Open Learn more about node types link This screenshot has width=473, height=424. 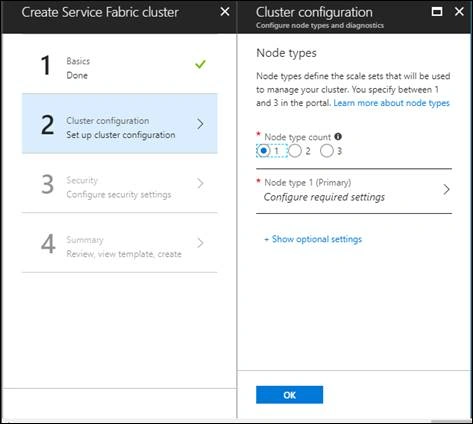[x=391, y=103]
